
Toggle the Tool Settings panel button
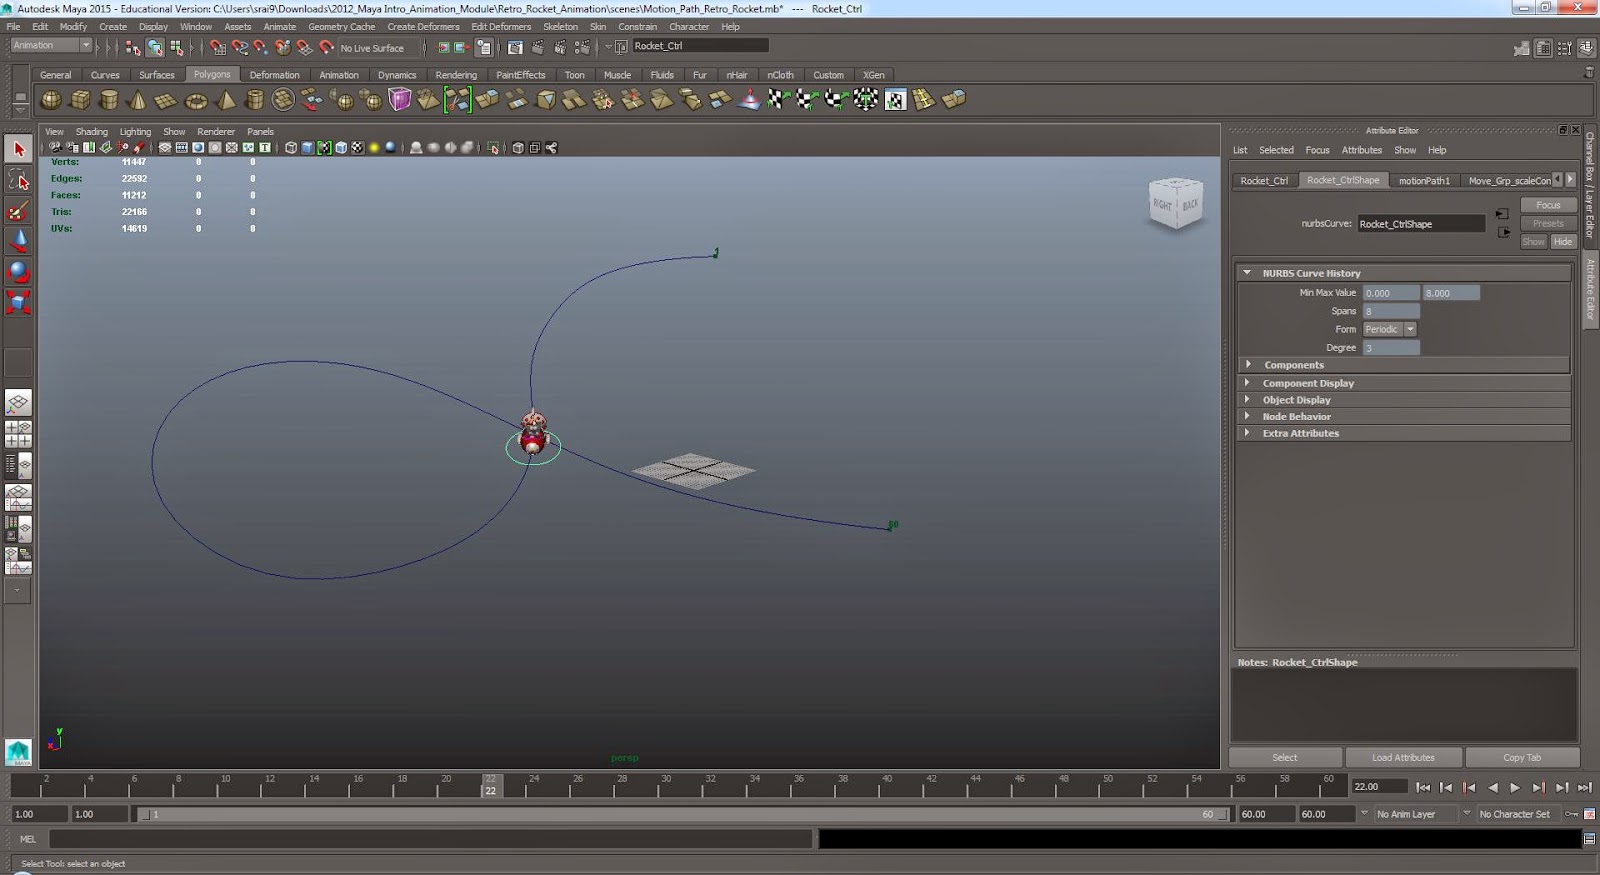pos(1566,48)
